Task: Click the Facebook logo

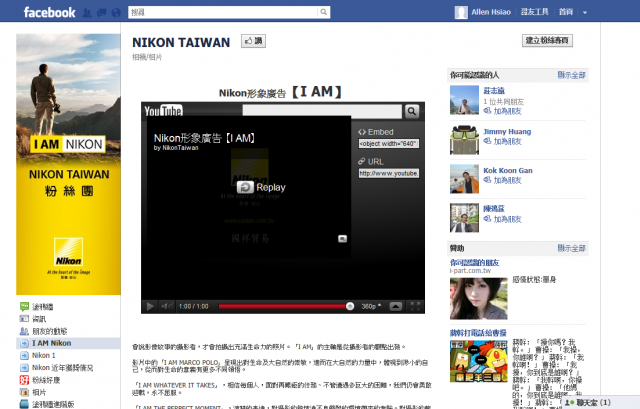Action: tap(49, 13)
